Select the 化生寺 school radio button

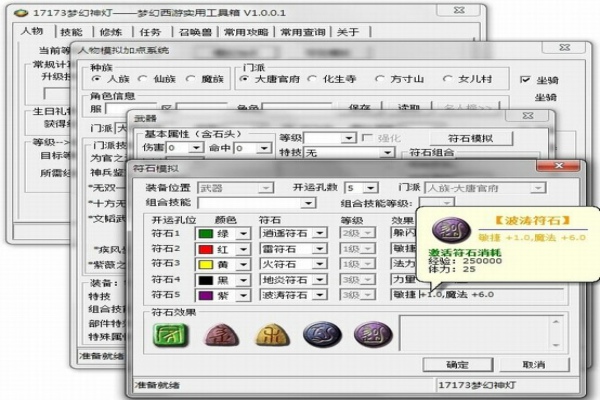312,79
